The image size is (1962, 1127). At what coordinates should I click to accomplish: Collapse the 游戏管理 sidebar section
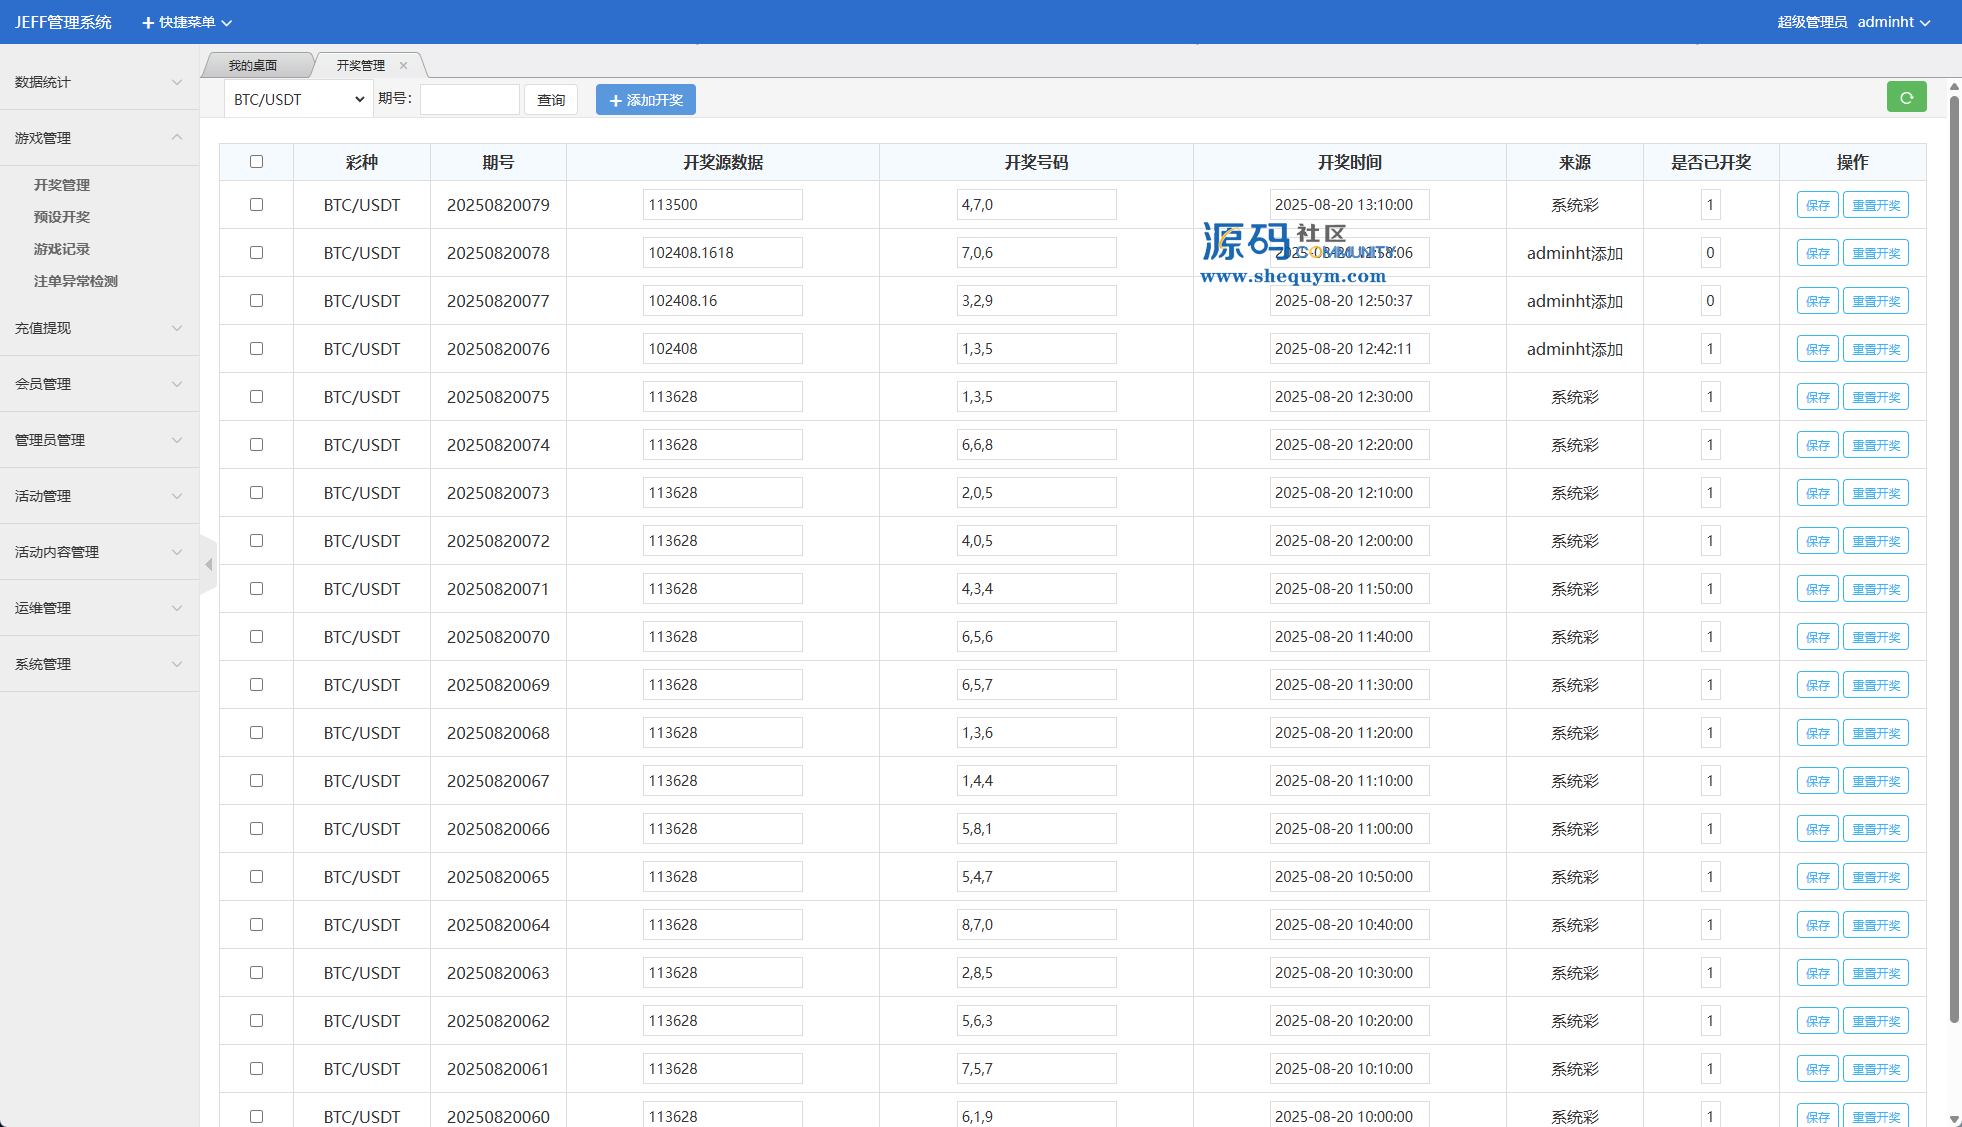click(x=98, y=138)
